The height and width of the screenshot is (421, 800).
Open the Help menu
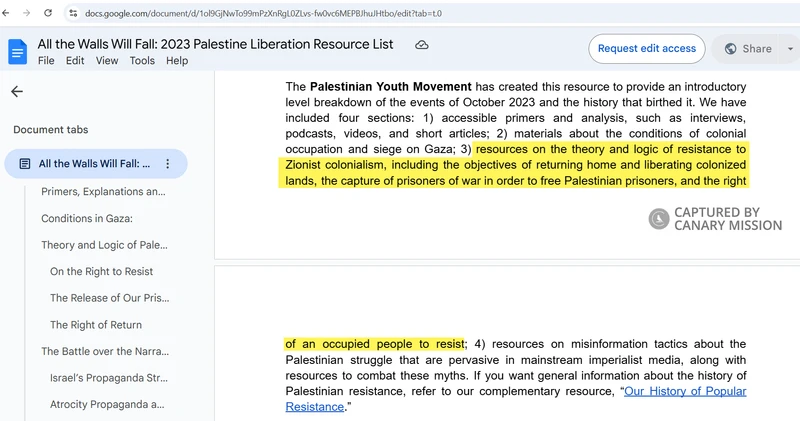[x=177, y=61]
